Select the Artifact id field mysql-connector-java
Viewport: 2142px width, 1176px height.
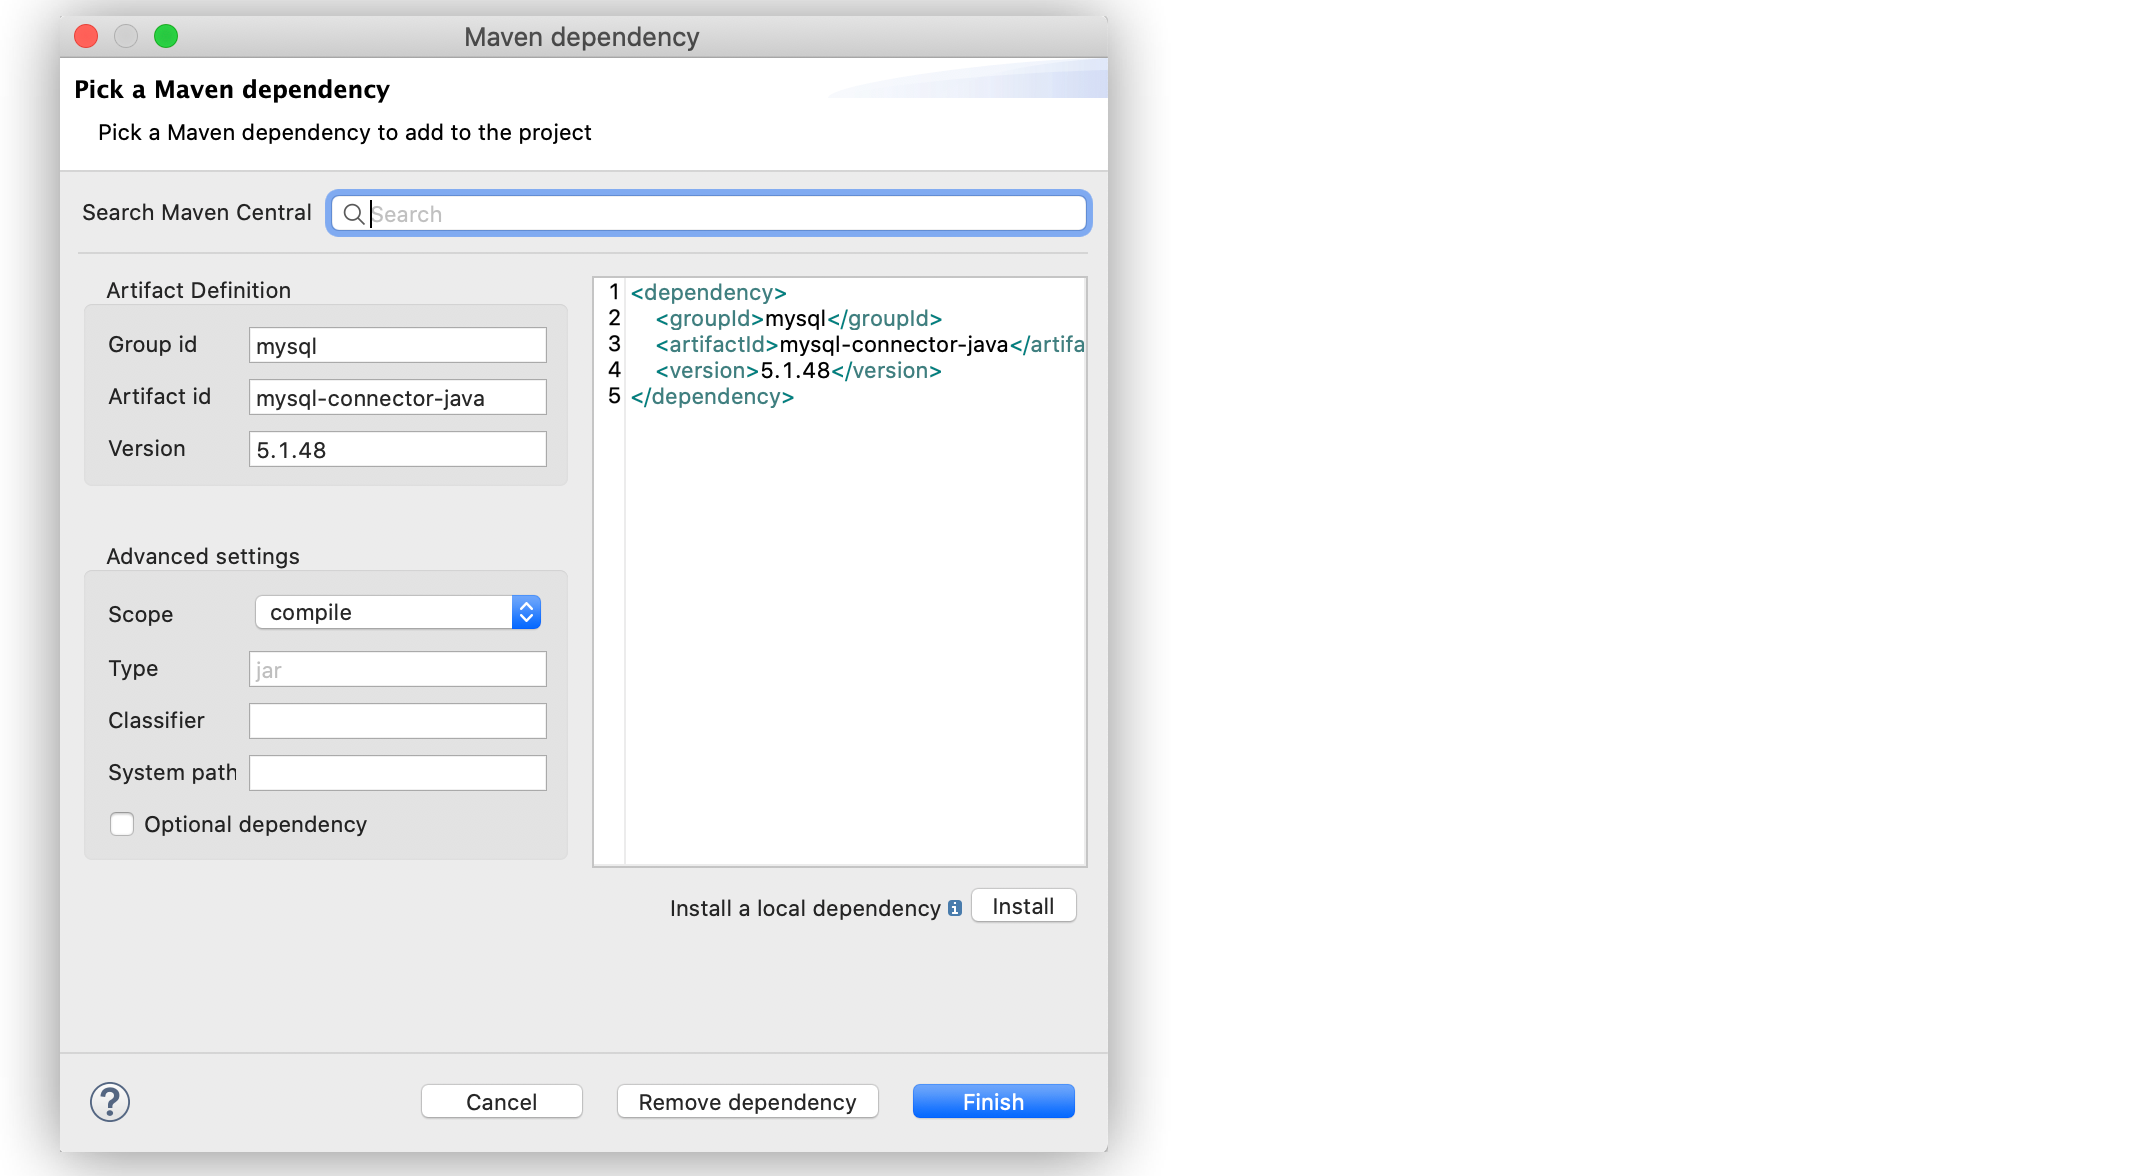pyautogui.click(x=397, y=397)
